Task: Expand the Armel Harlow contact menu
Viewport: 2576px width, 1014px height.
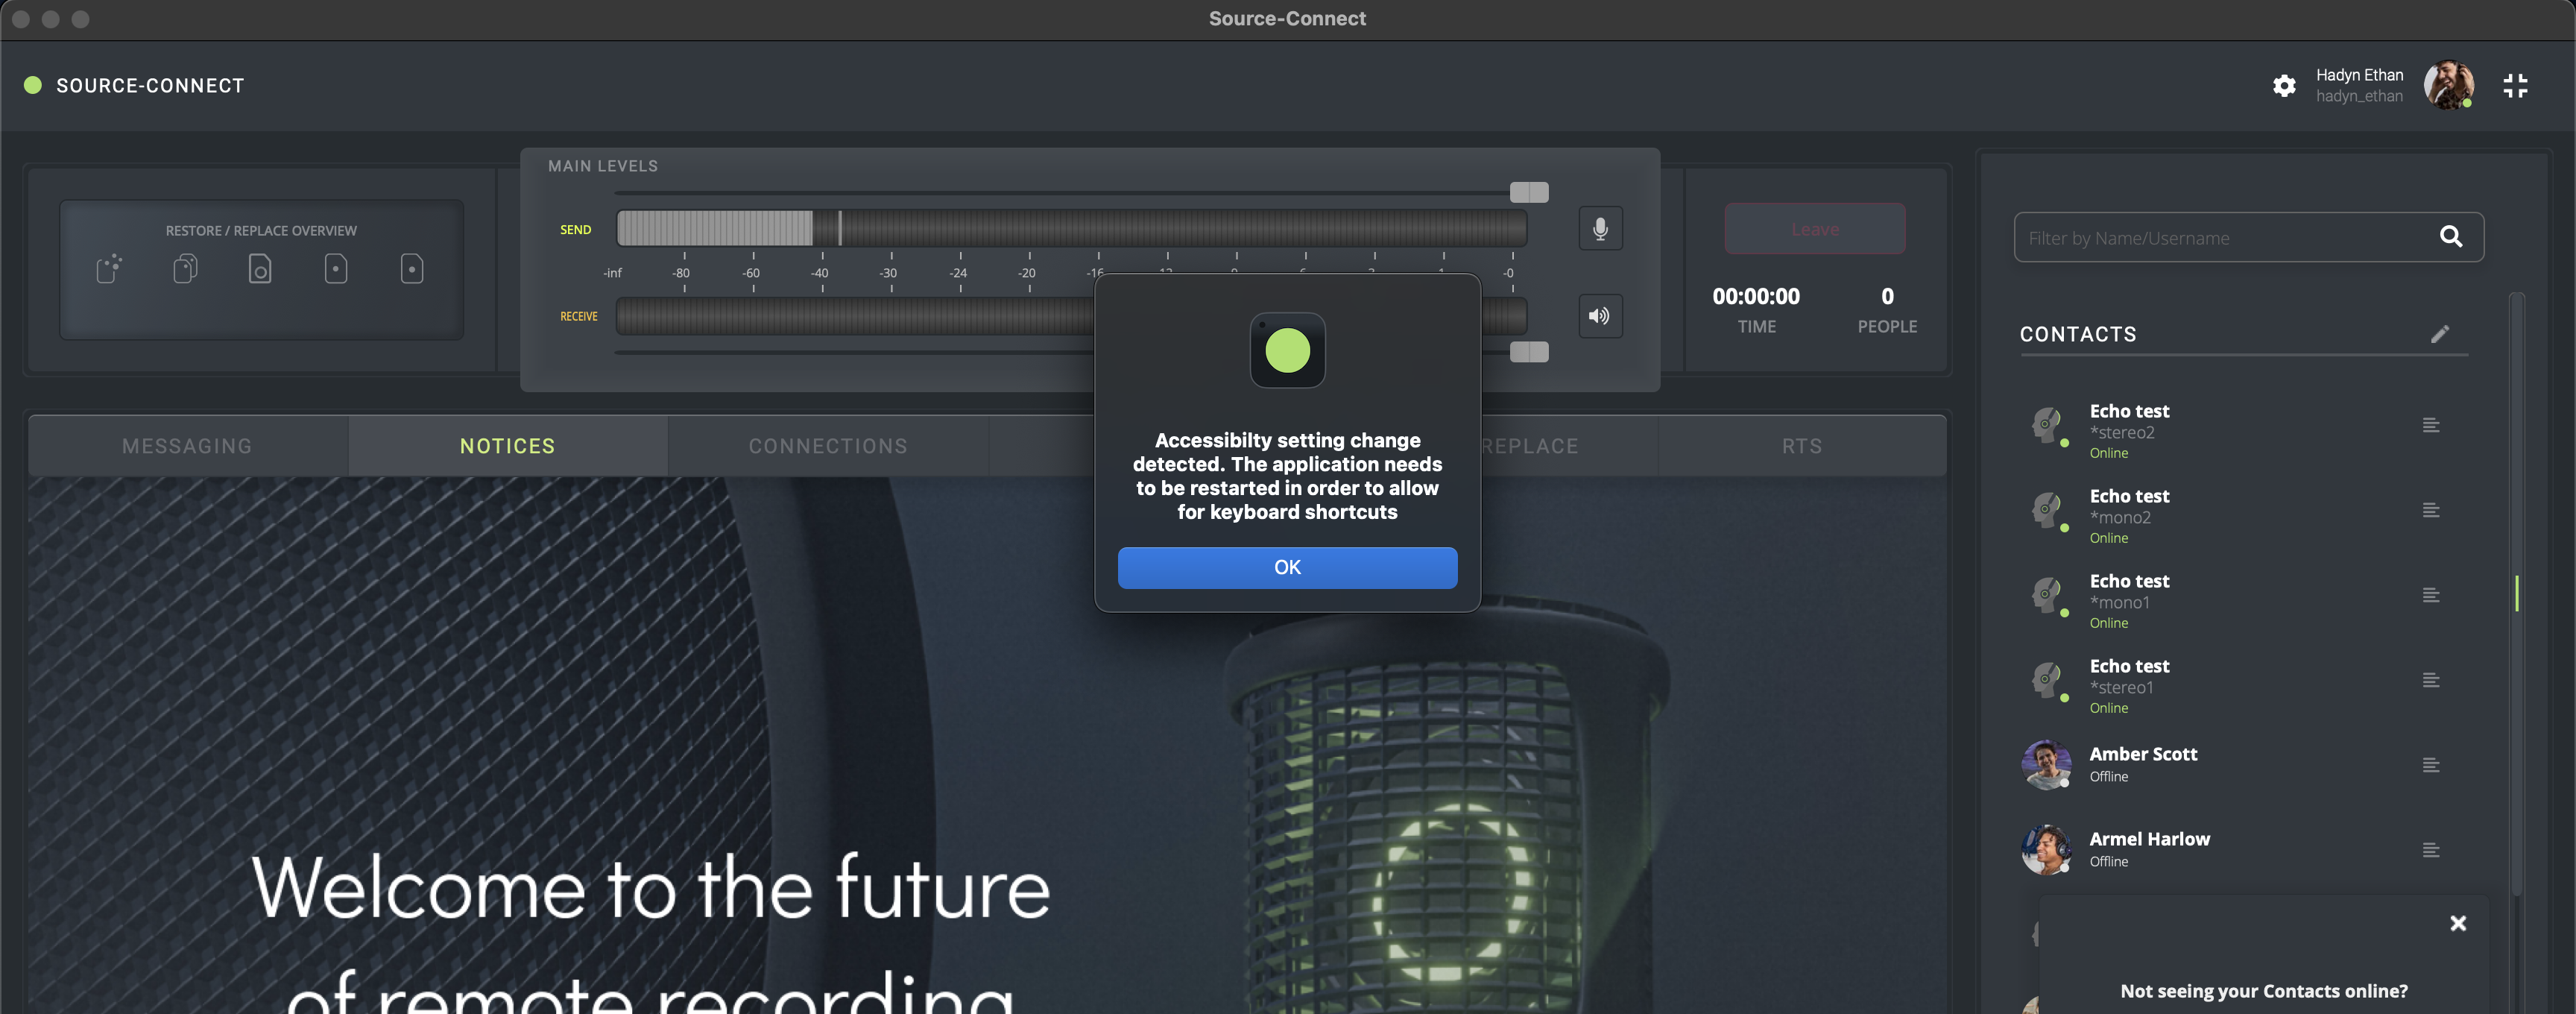Action: [x=2431, y=851]
